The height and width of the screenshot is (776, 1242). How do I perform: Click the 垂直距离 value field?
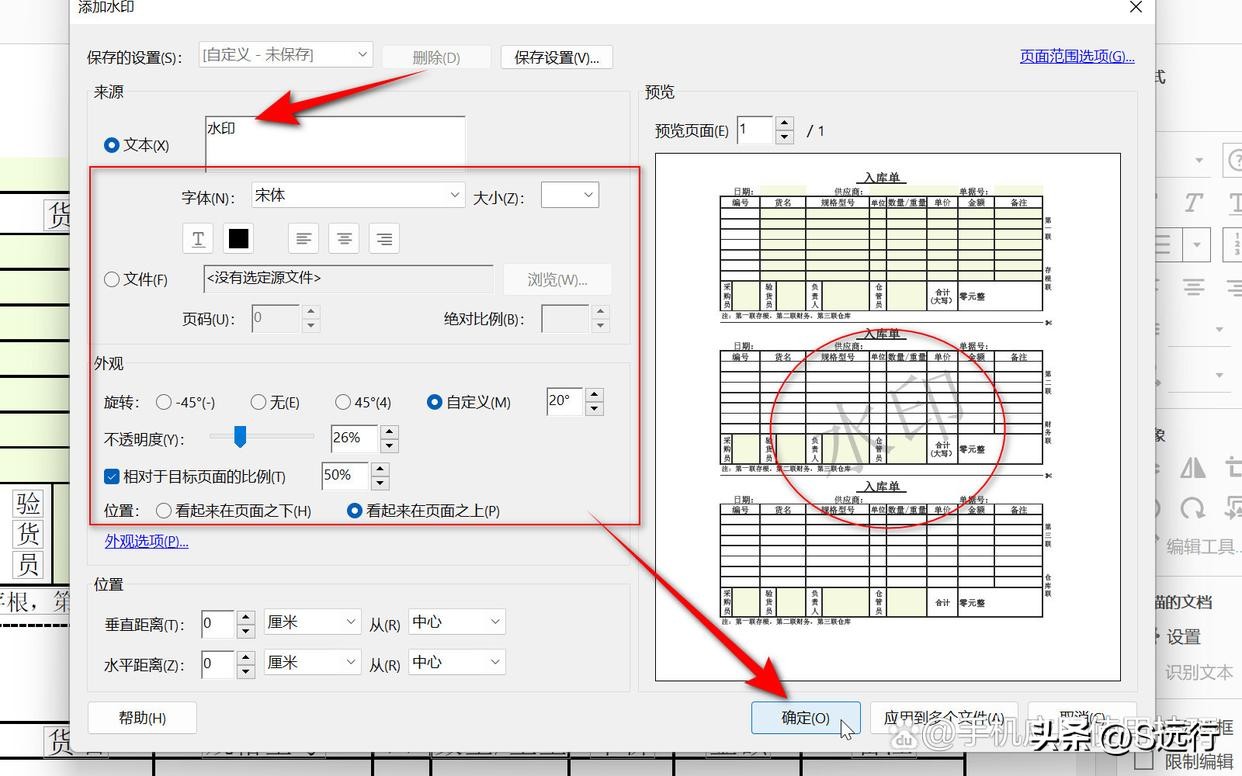point(218,624)
